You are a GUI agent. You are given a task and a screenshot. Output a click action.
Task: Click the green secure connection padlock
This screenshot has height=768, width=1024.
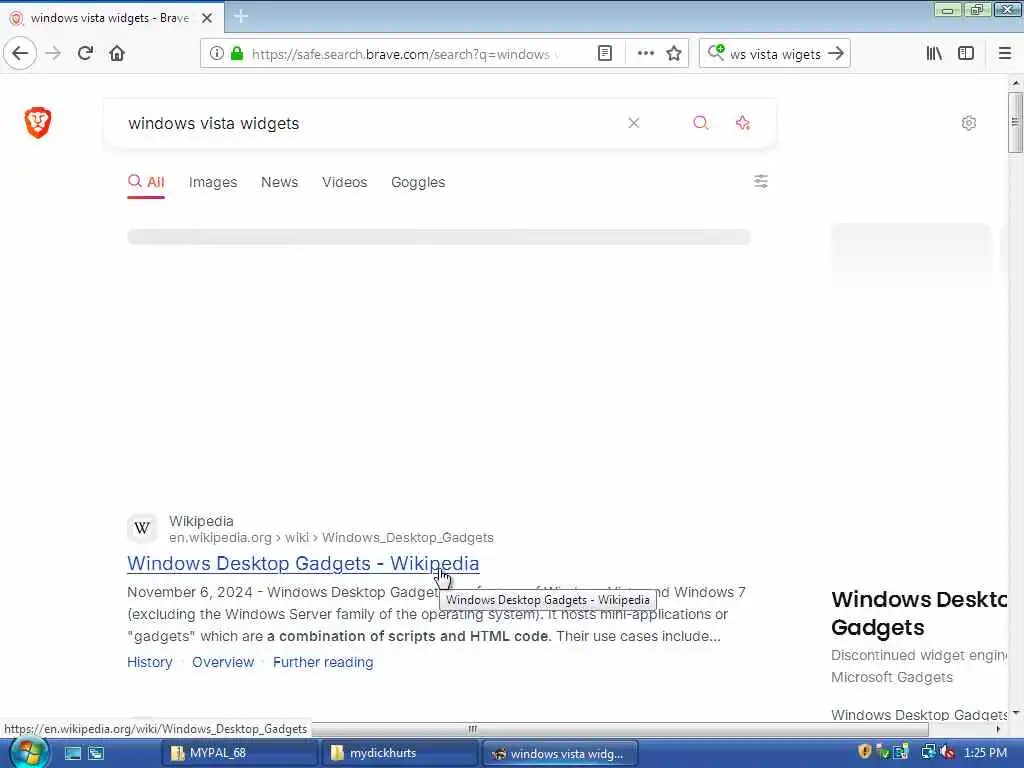click(x=237, y=54)
